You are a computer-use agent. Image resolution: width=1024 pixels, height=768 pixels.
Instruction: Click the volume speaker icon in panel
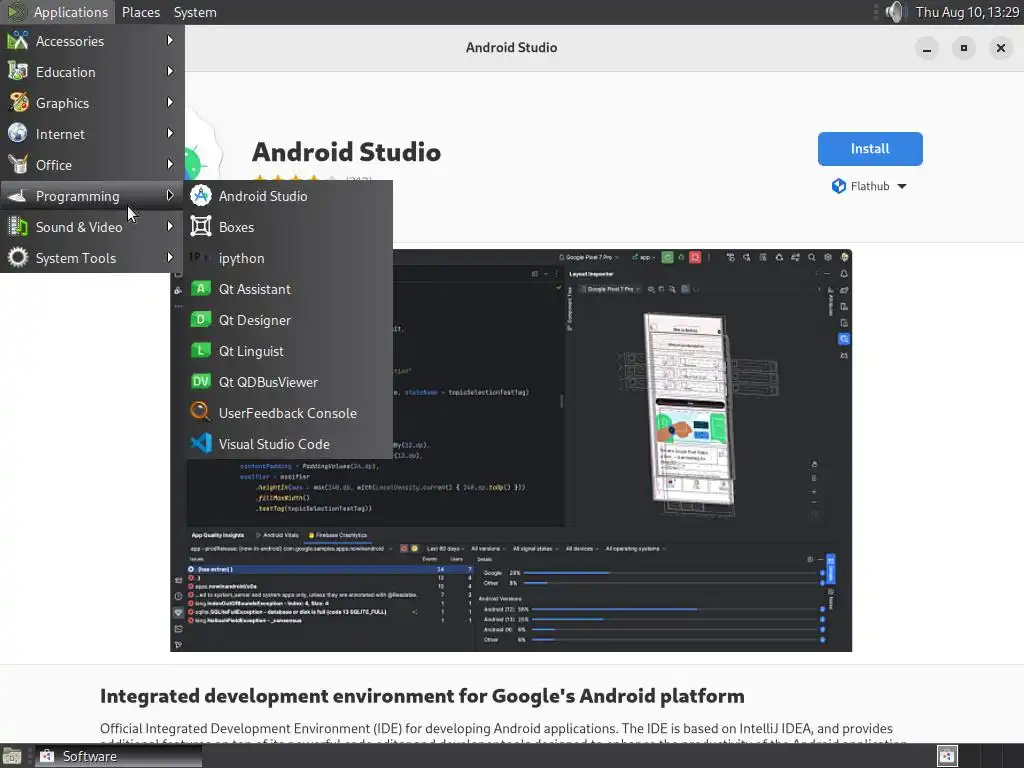pyautogui.click(x=896, y=12)
